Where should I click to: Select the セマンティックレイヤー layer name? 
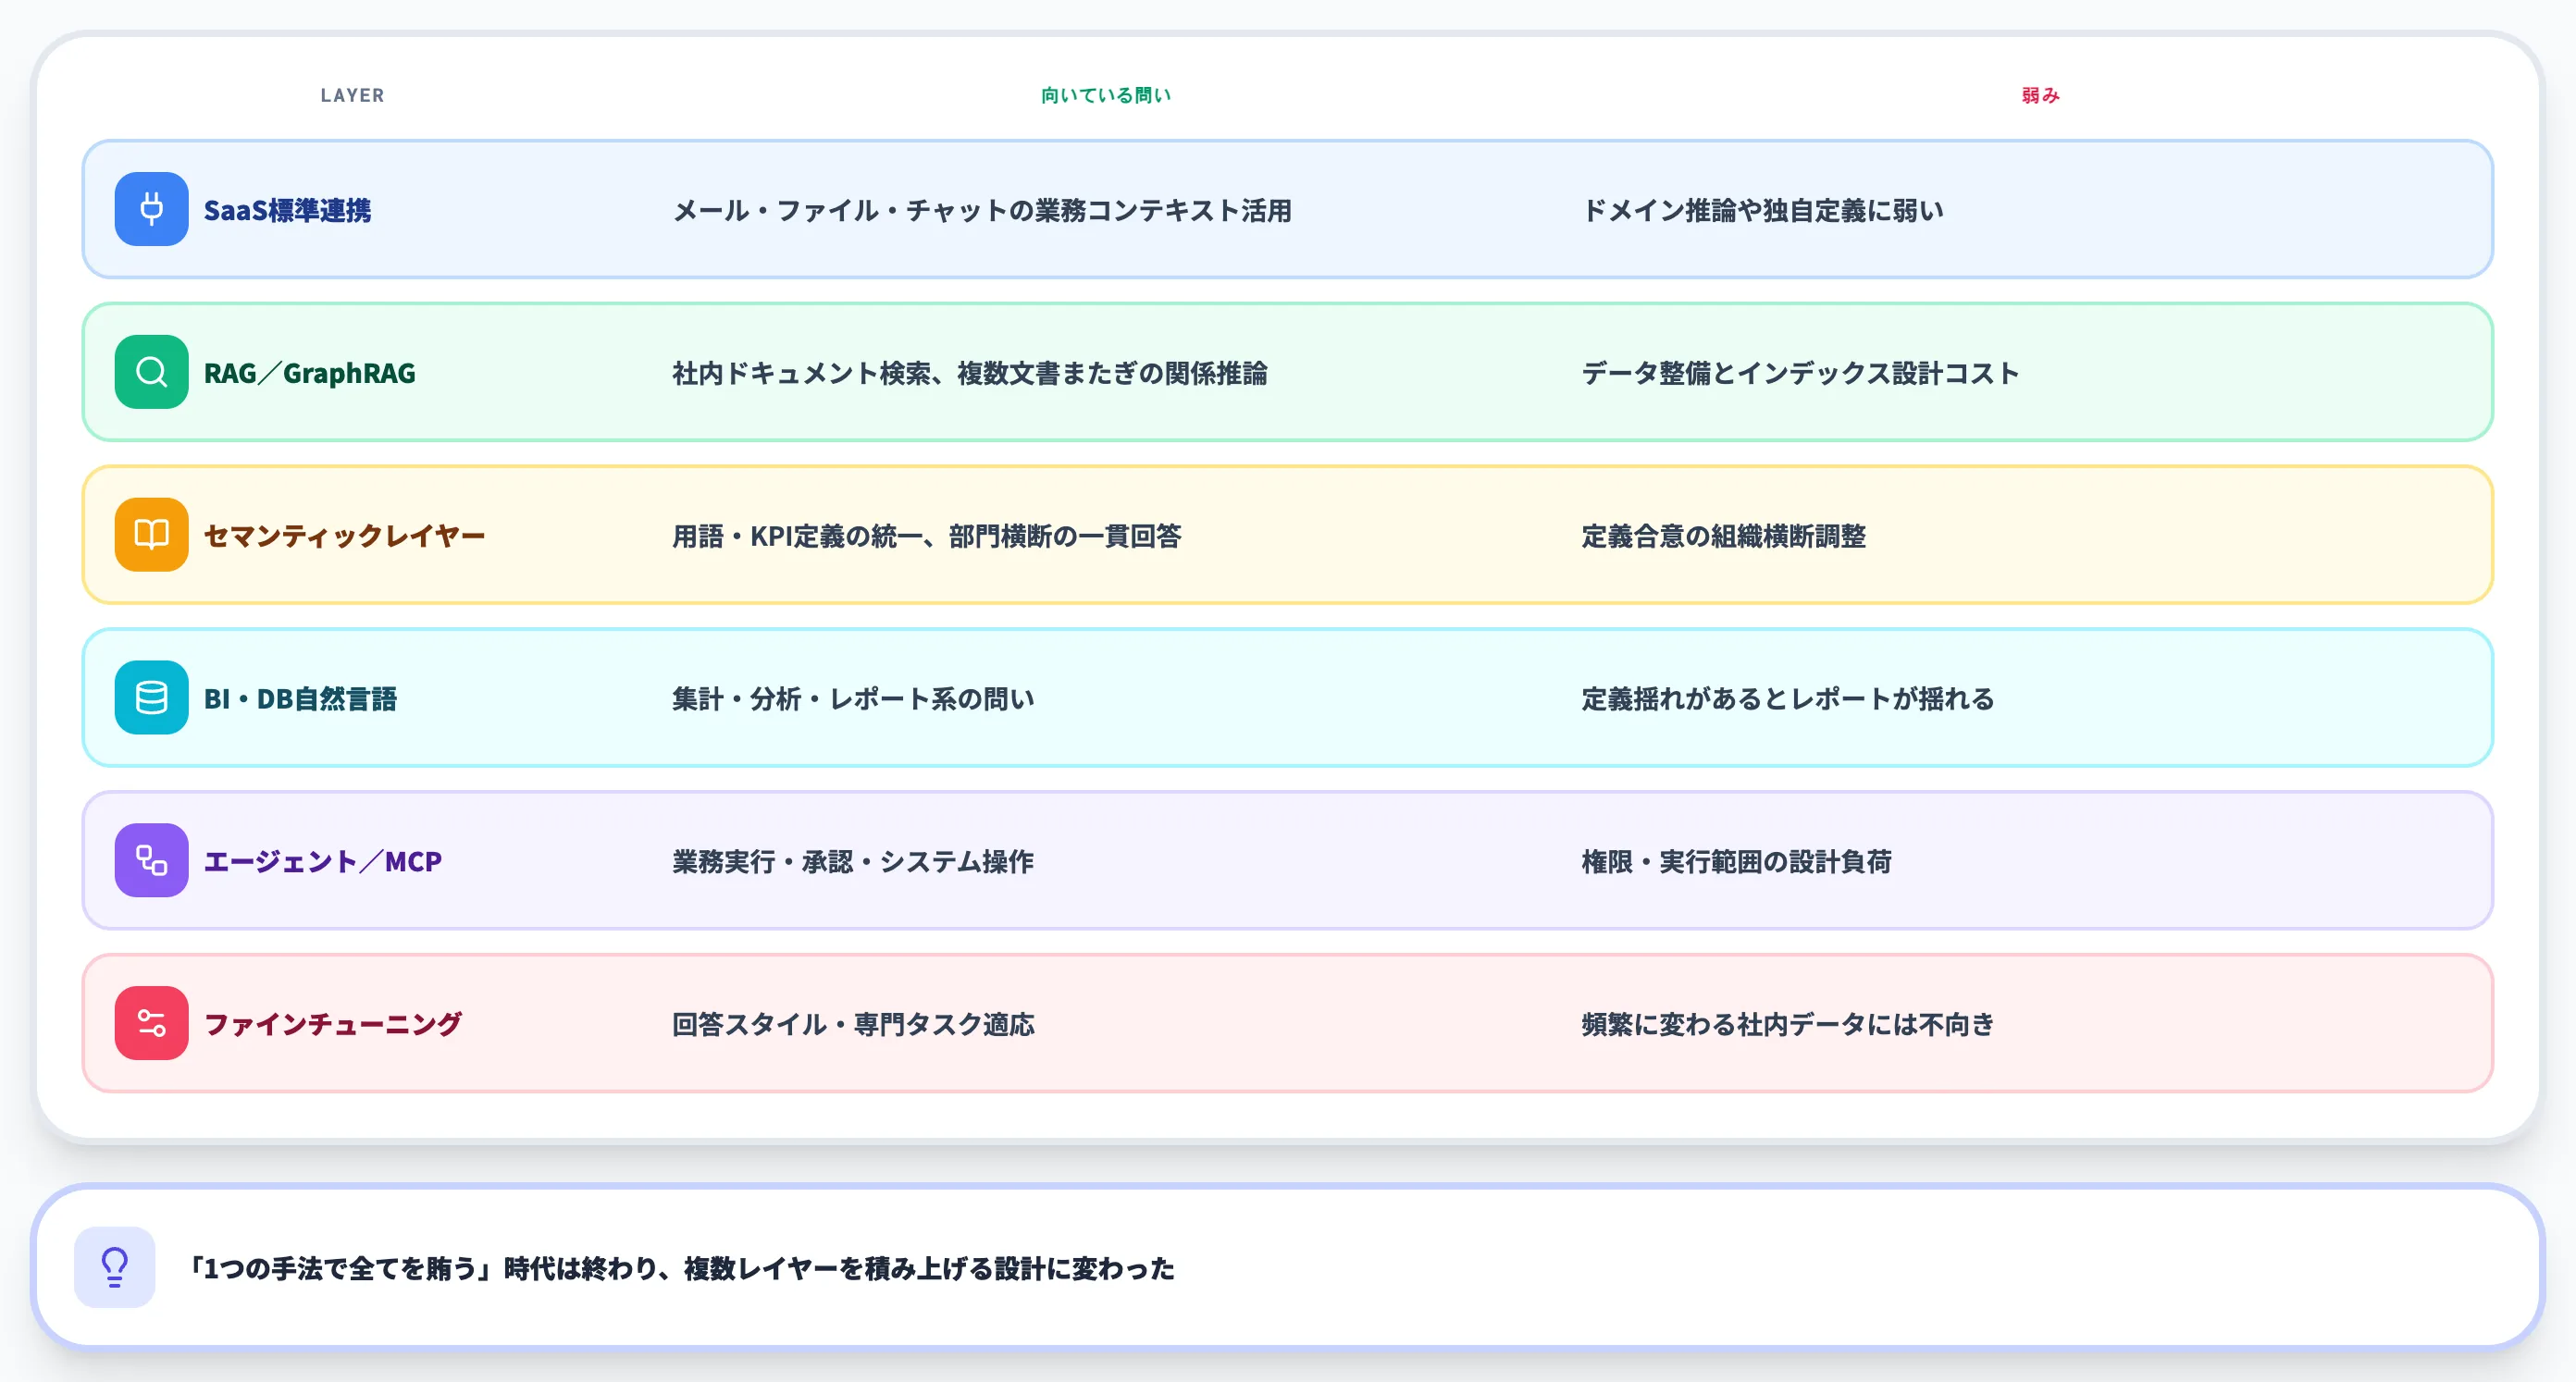tap(344, 536)
